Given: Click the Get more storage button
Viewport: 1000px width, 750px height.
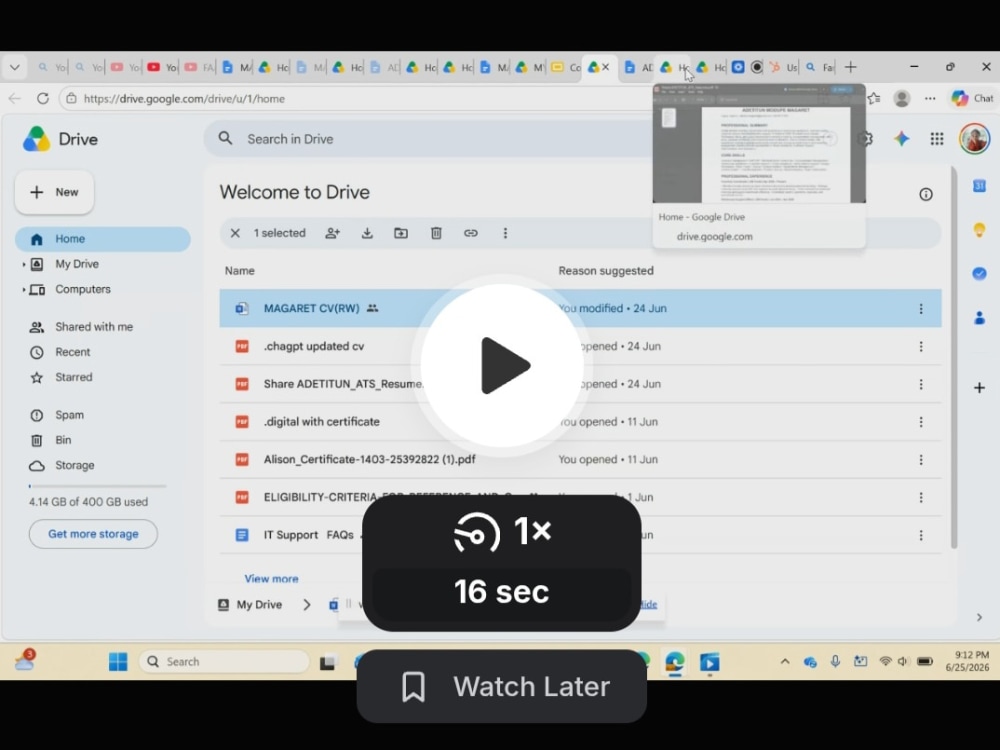Looking at the screenshot, I should [x=93, y=534].
